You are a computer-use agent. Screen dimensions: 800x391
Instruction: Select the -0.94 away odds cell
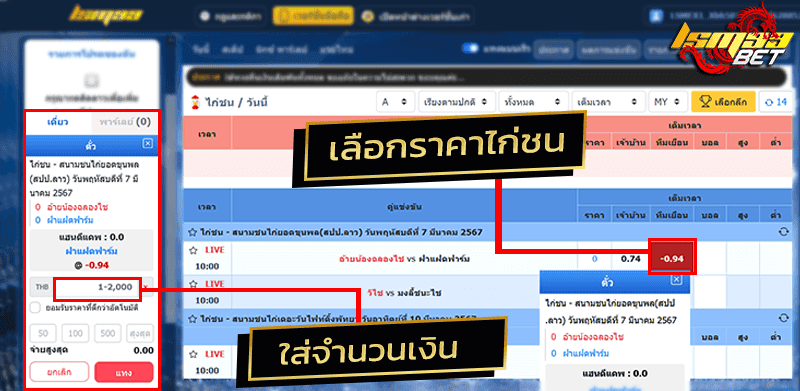pos(672,258)
